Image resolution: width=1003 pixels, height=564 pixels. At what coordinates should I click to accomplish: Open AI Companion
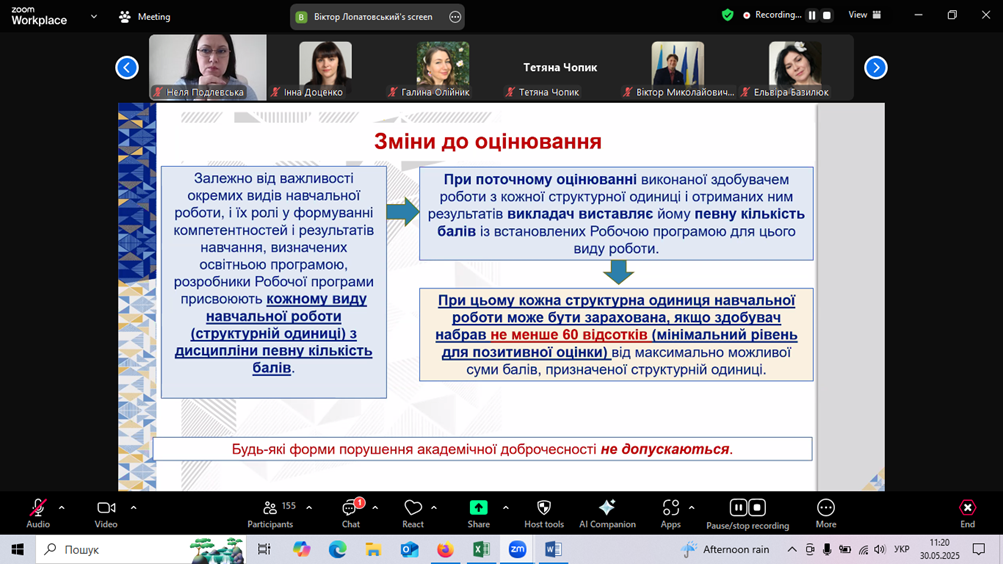[607, 513]
